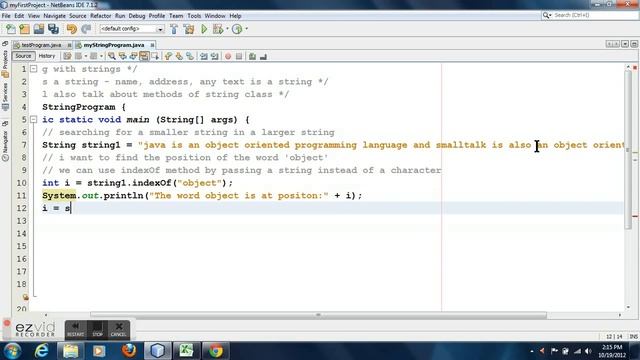Click the Build Project hammer icon
The image size is (640, 360).
click(x=174, y=29)
